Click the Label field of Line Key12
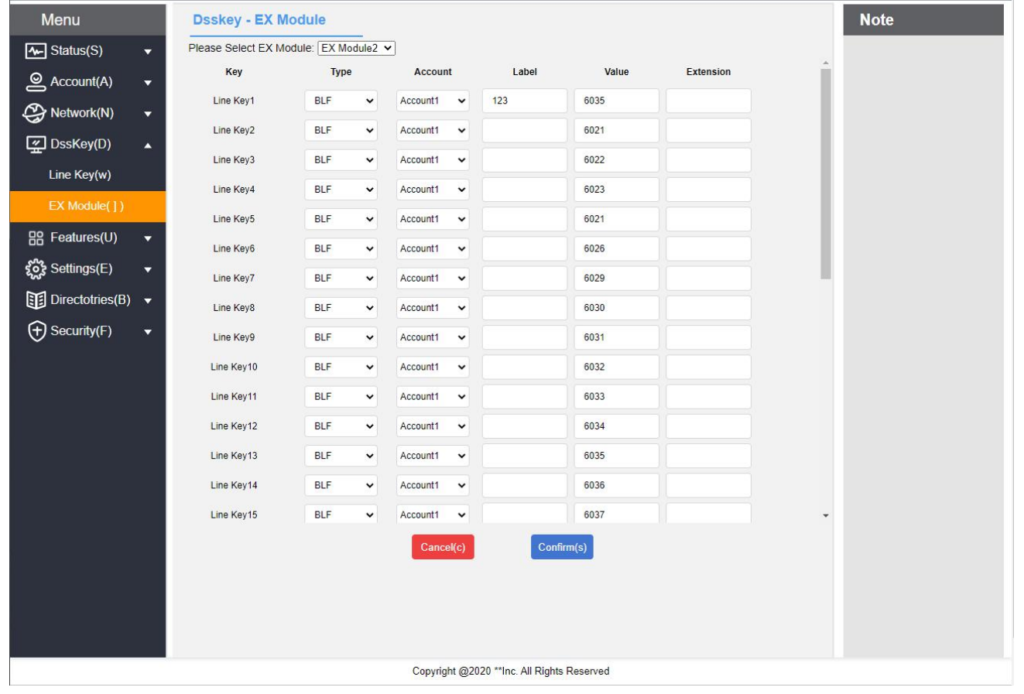 tap(524, 426)
